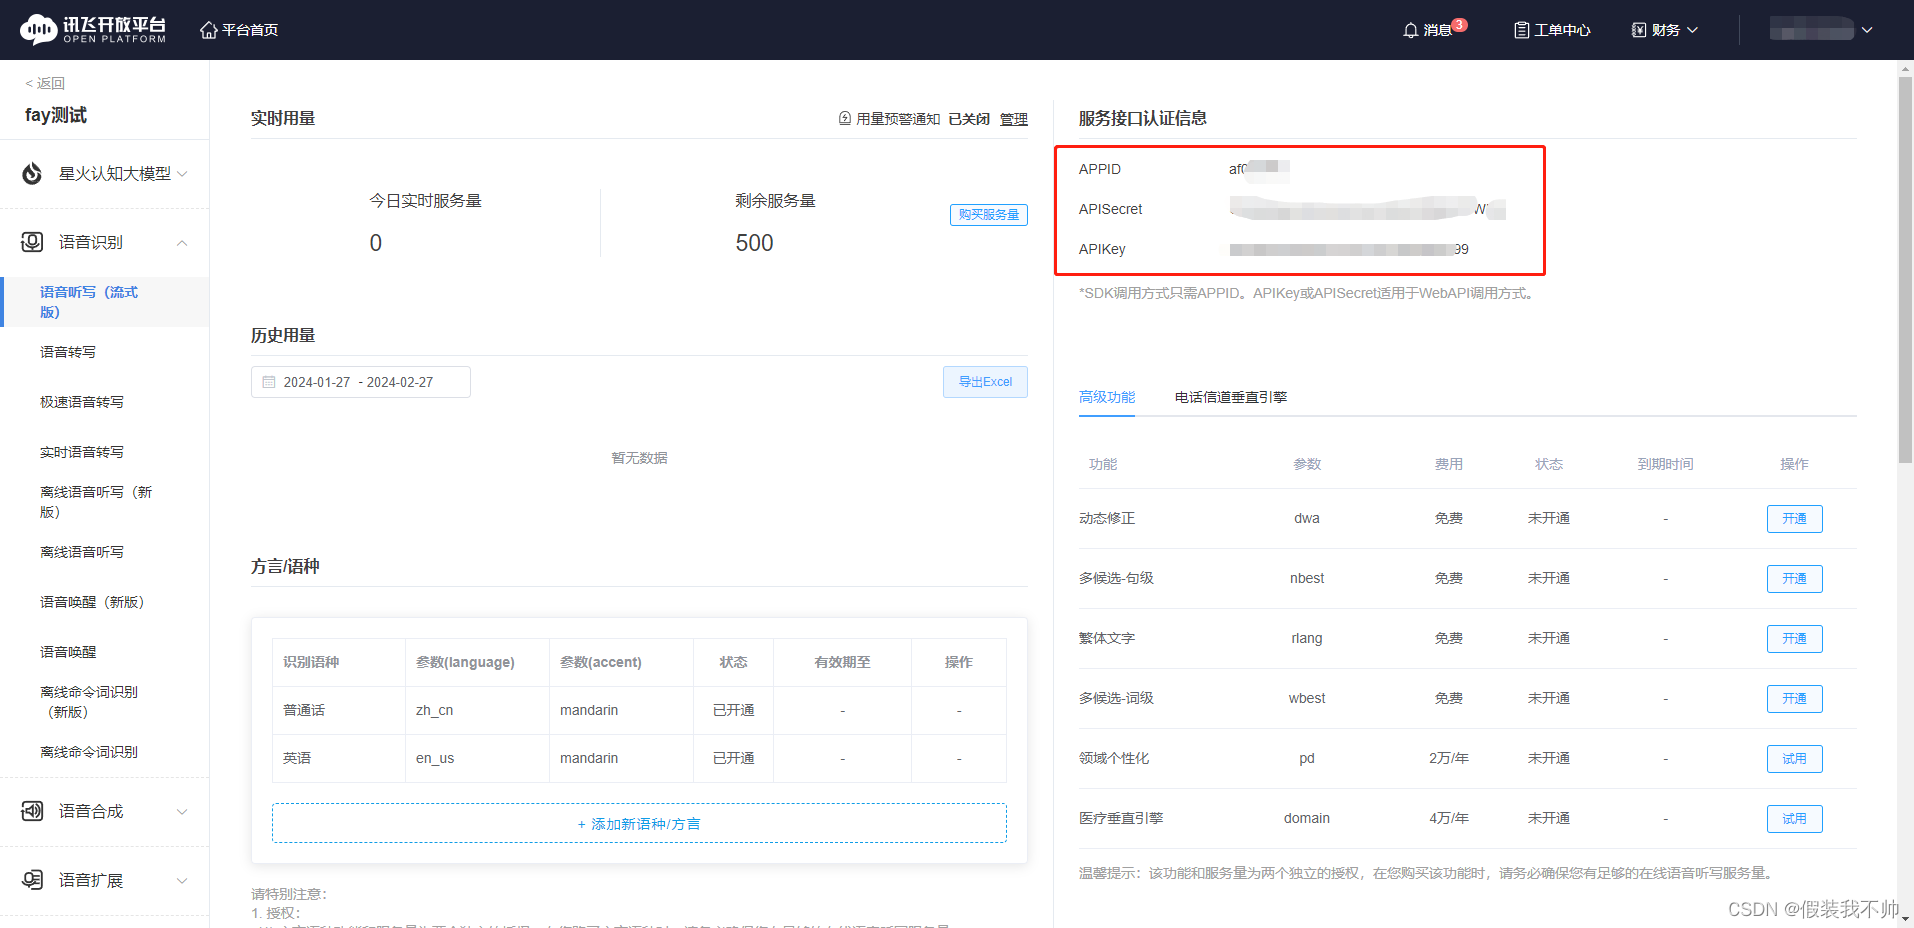This screenshot has height=928, width=1914.
Task: Open the 离线语音听写 menu item
Action: point(82,552)
